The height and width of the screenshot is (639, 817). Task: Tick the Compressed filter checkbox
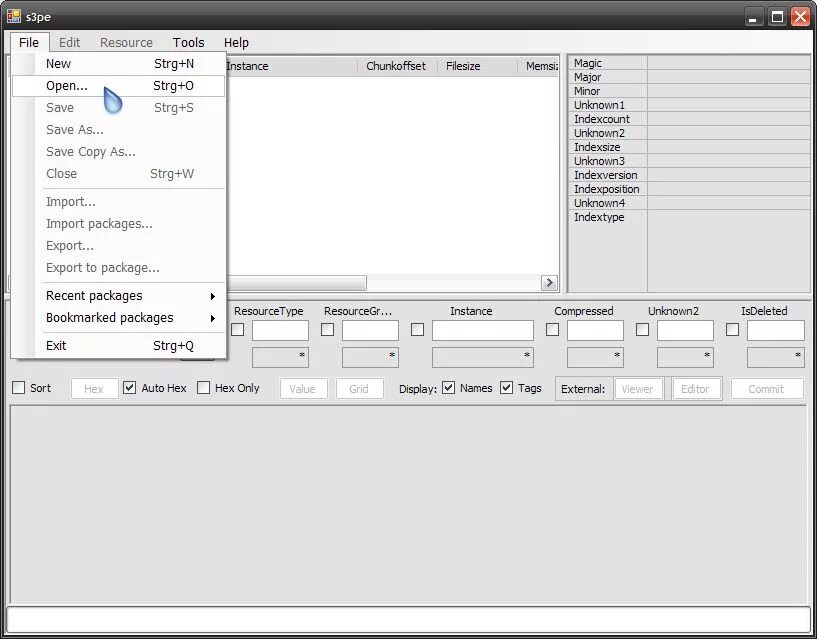pyautogui.click(x=552, y=329)
